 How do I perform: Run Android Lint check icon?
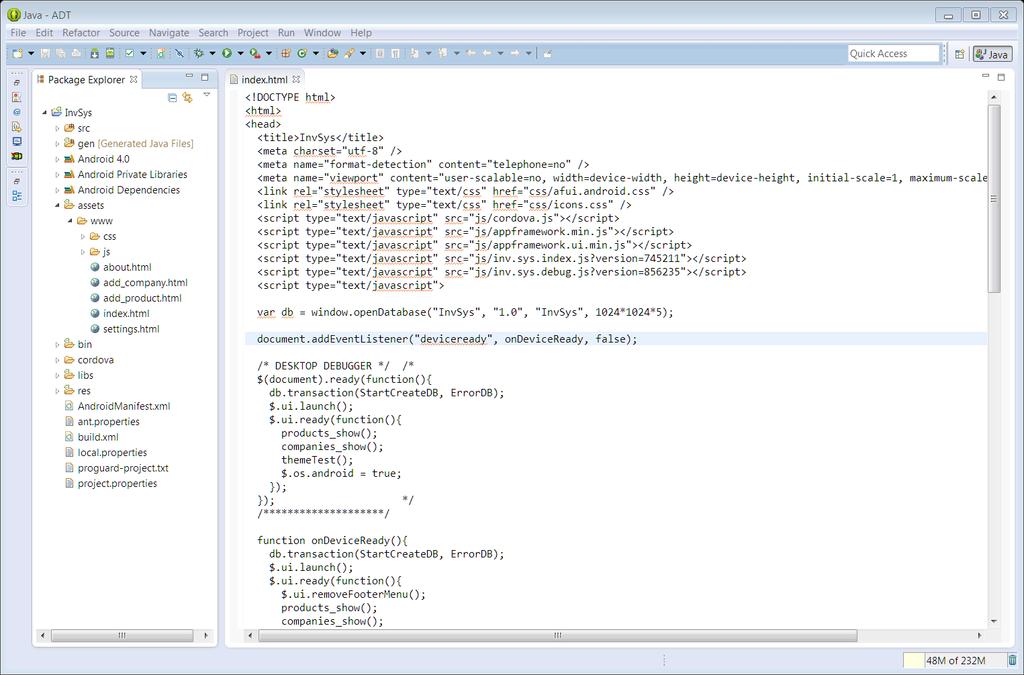coord(129,54)
